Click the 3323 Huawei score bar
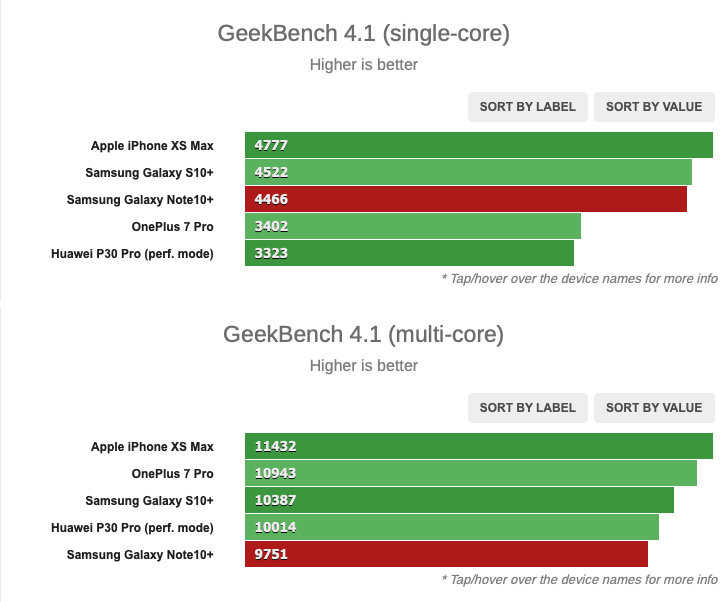This screenshot has width=728, height=602. [x=410, y=253]
